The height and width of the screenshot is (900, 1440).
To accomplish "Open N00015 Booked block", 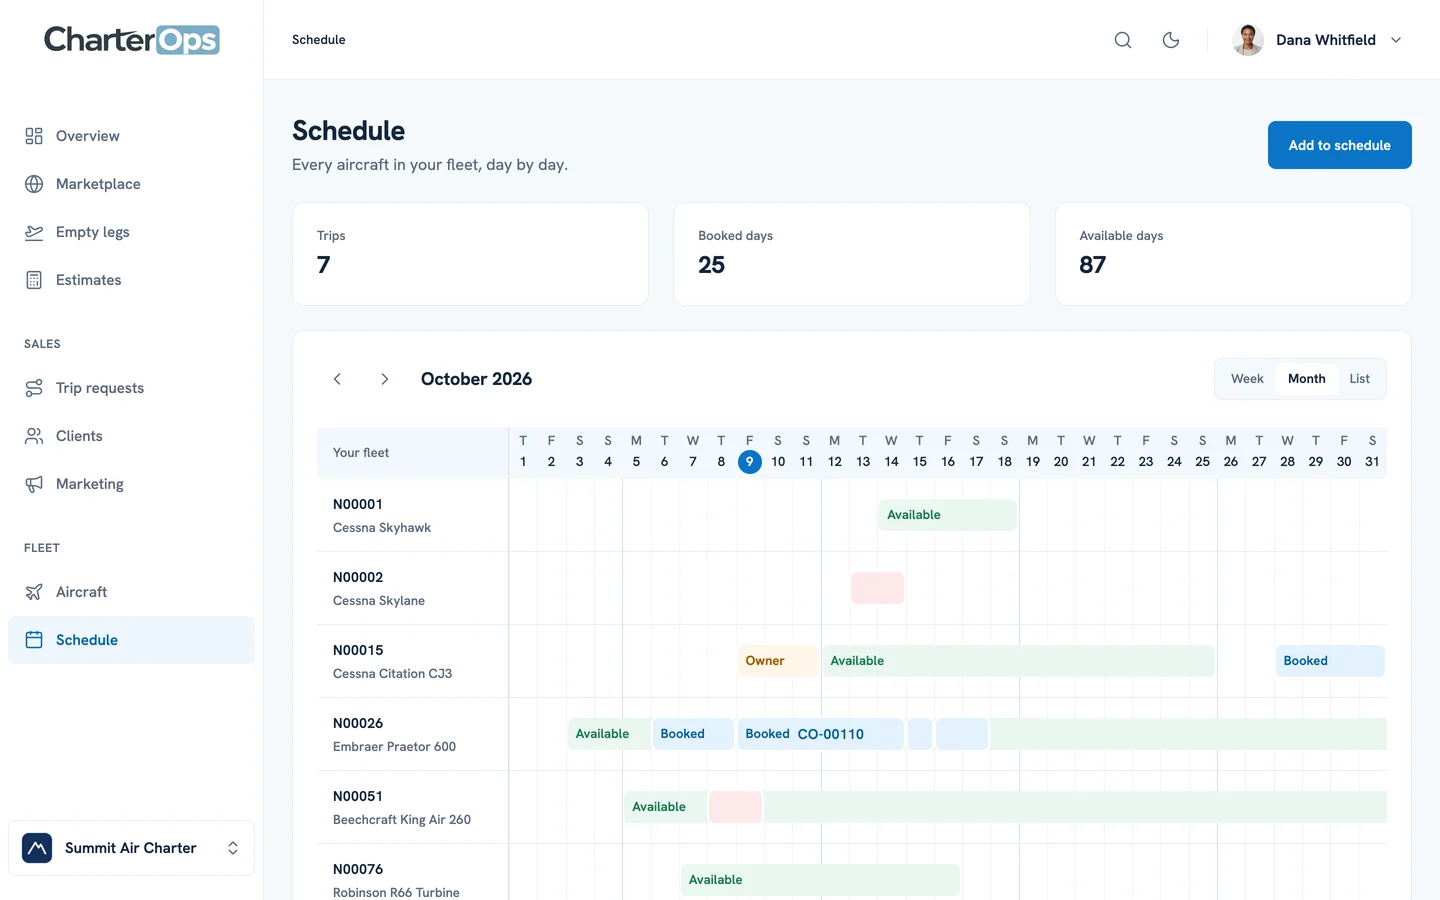I will tap(1330, 661).
